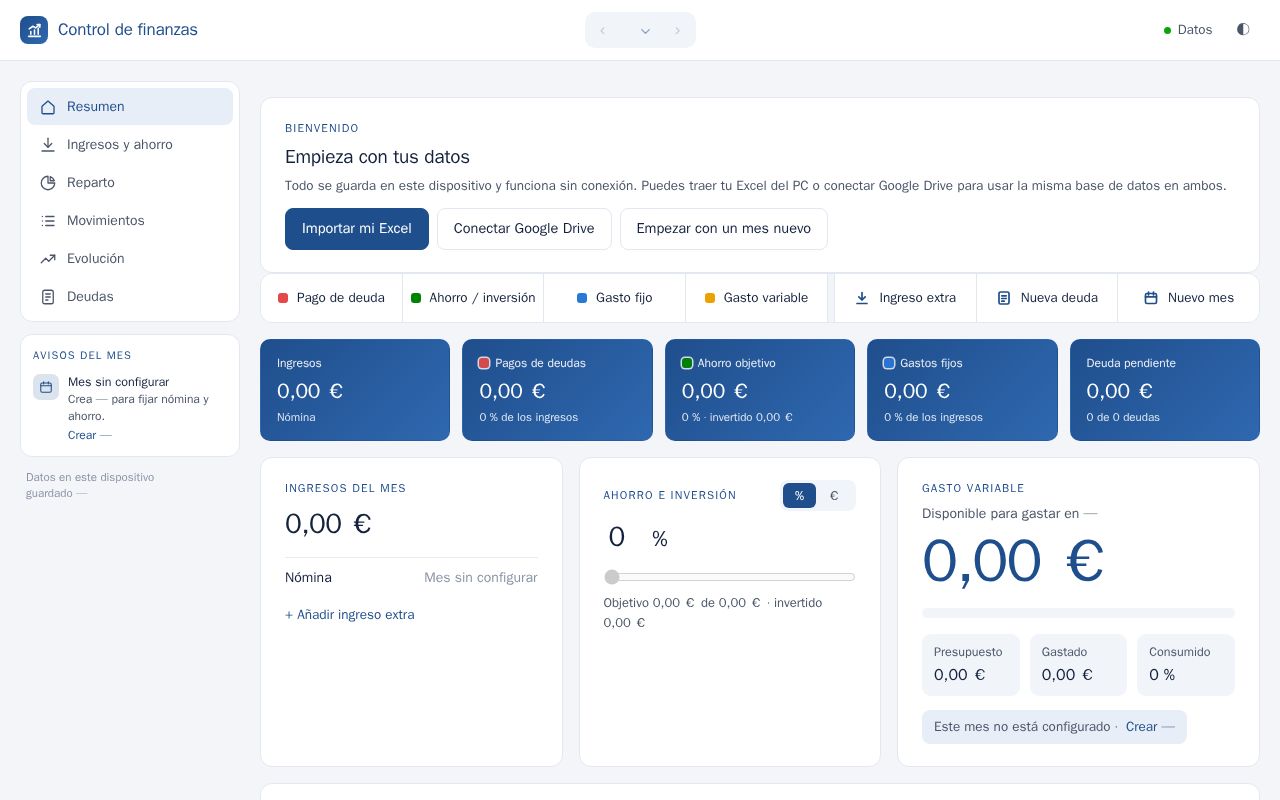Click the Crear link under Mes sin configurar

[x=90, y=435]
